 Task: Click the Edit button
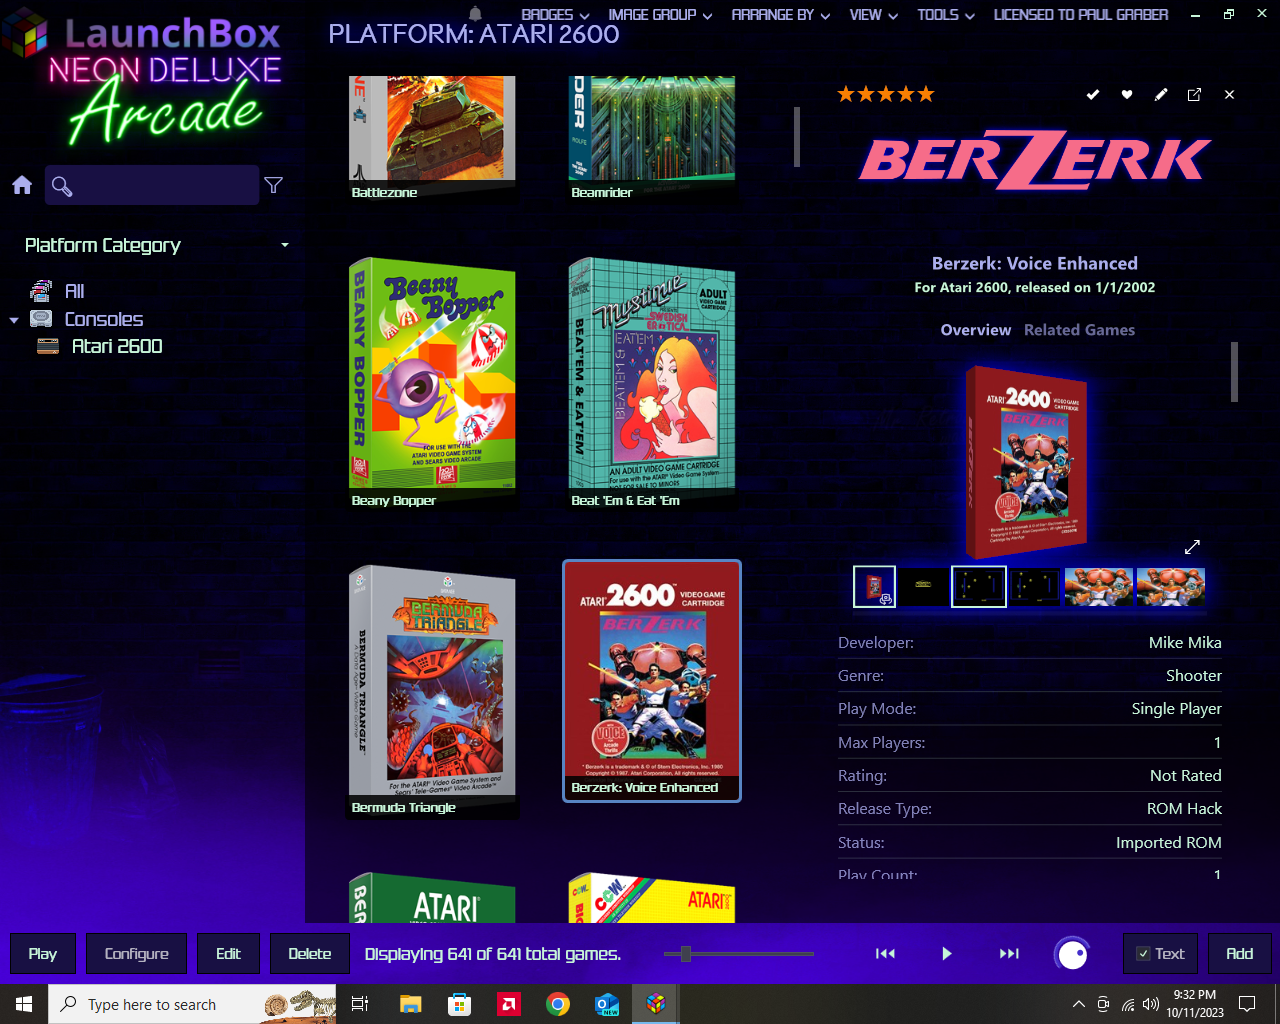pos(228,954)
